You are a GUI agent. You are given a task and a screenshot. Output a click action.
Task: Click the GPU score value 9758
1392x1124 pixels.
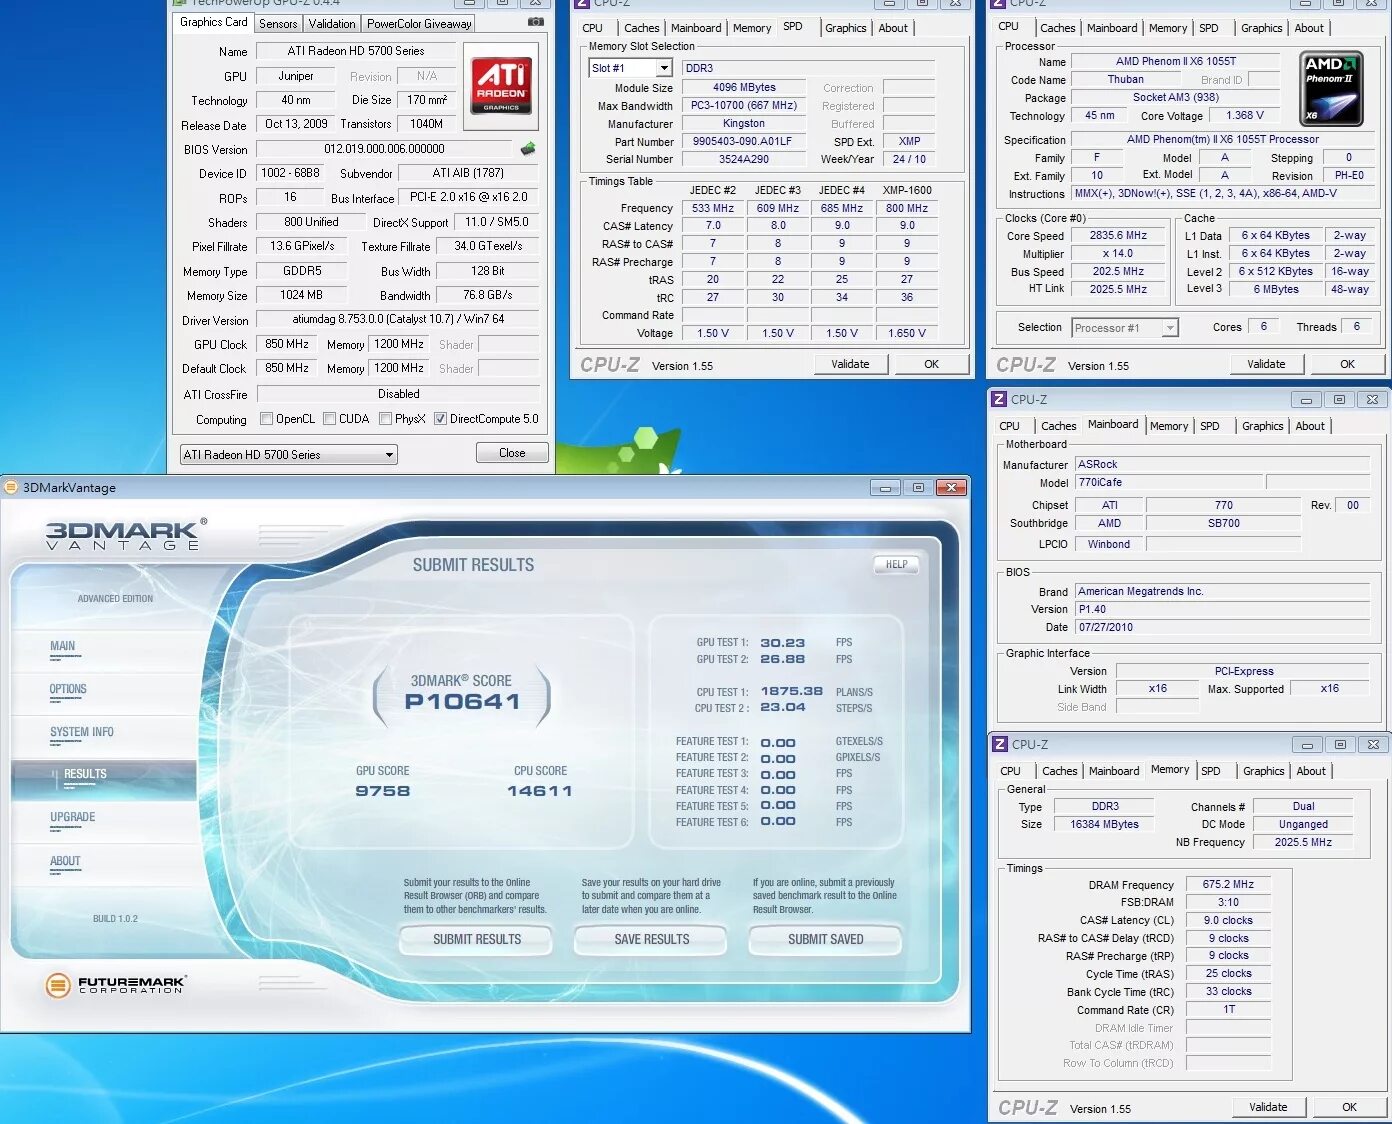click(x=383, y=791)
